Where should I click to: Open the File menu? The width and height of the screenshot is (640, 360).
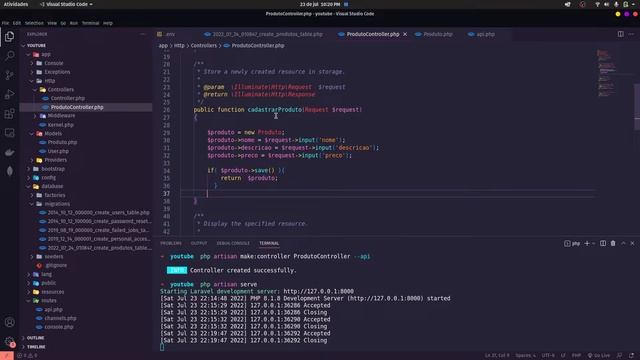(5, 23)
